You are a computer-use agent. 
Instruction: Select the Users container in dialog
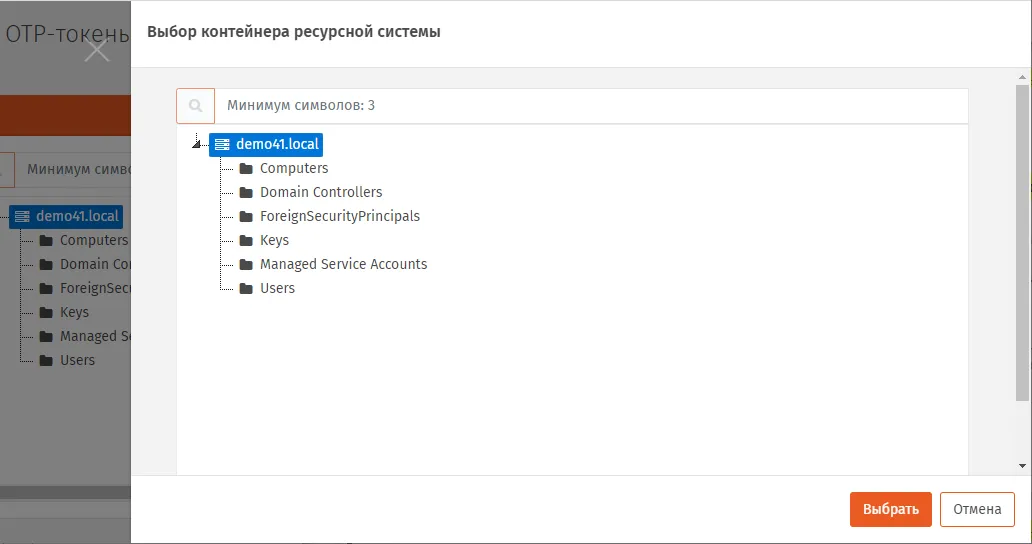click(277, 288)
